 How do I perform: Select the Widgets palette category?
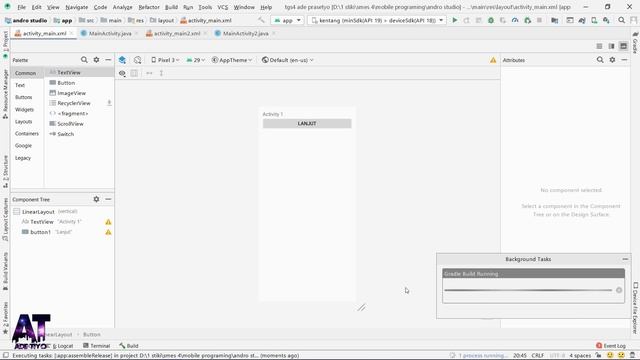pos(24,109)
